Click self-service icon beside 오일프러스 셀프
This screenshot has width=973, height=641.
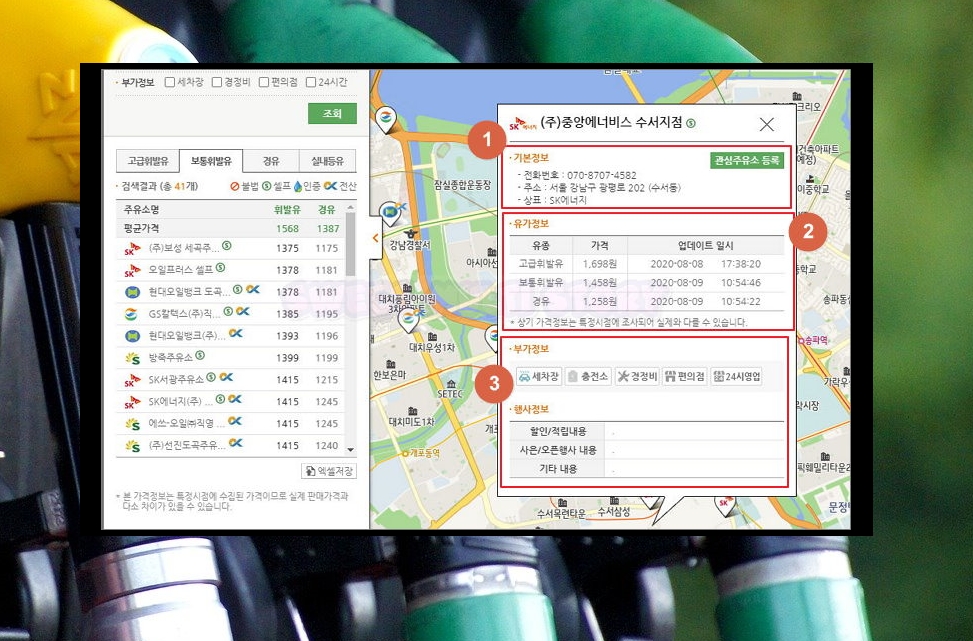(x=220, y=268)
